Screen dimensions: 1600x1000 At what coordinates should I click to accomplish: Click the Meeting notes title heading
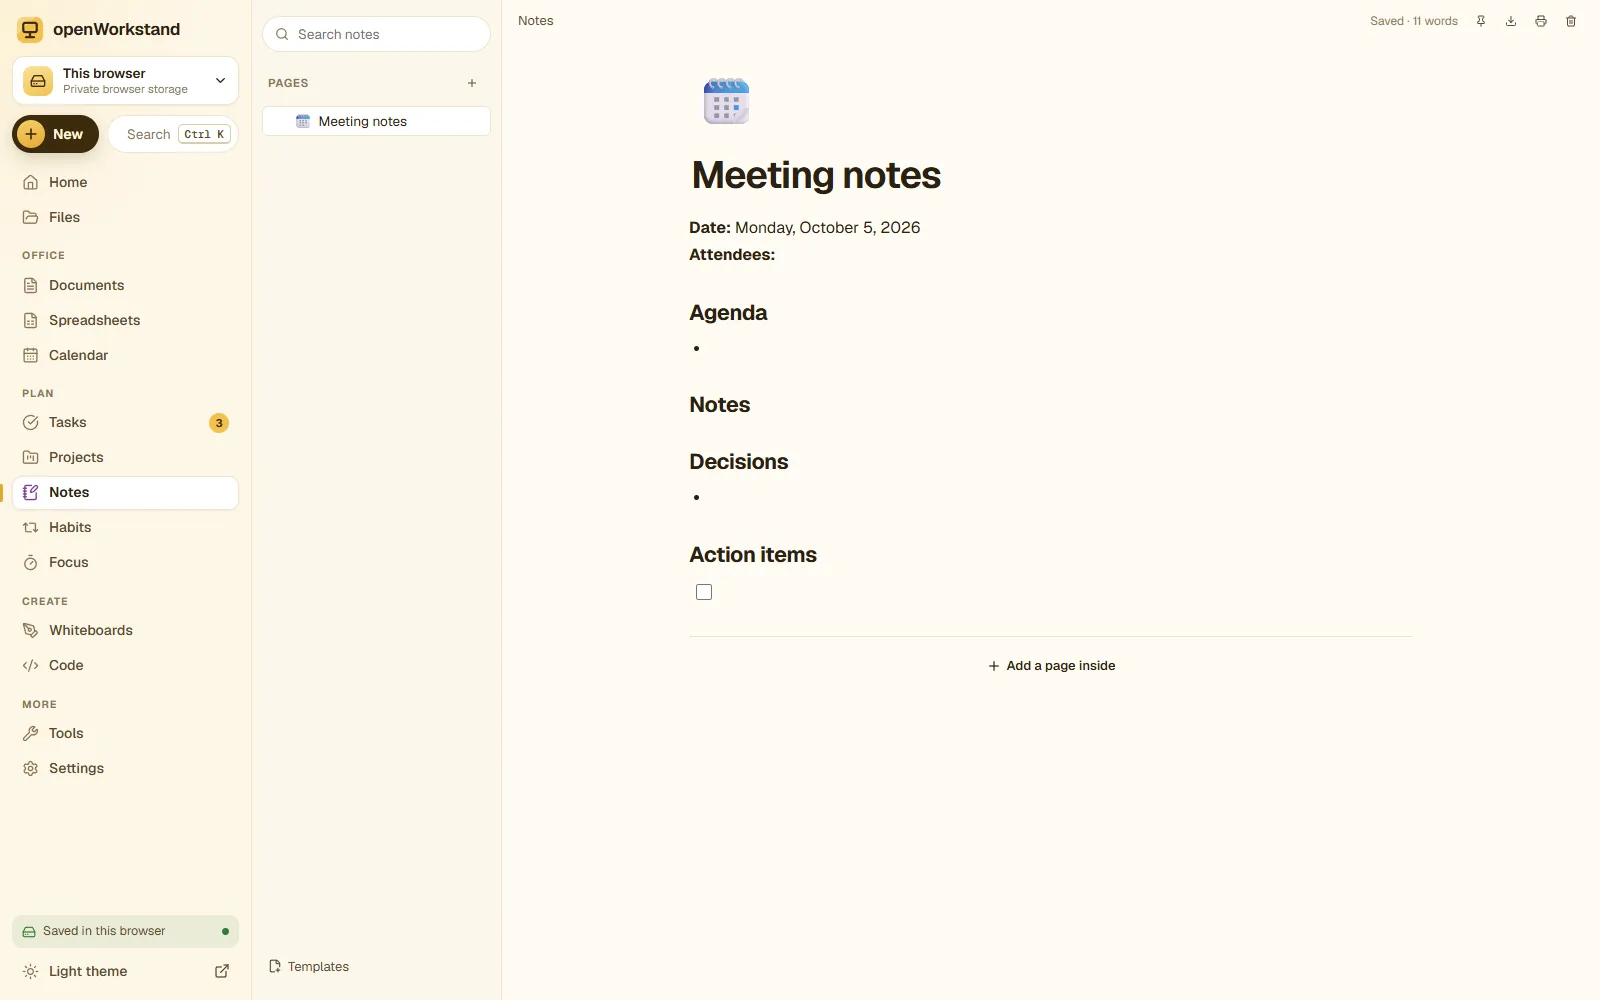[x=816, y=175]
